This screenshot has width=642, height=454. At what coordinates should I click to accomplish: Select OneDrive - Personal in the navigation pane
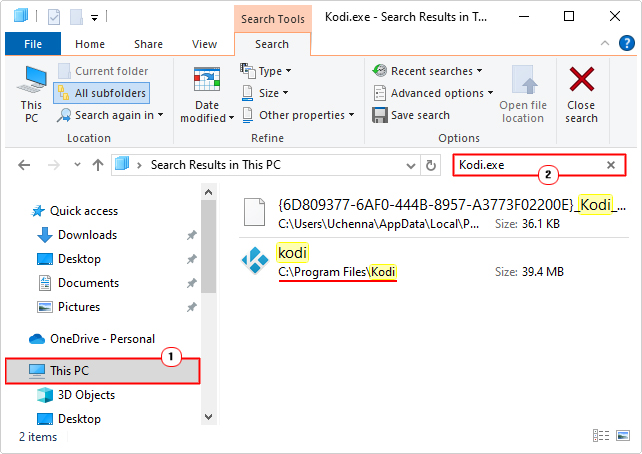(93, 339)
